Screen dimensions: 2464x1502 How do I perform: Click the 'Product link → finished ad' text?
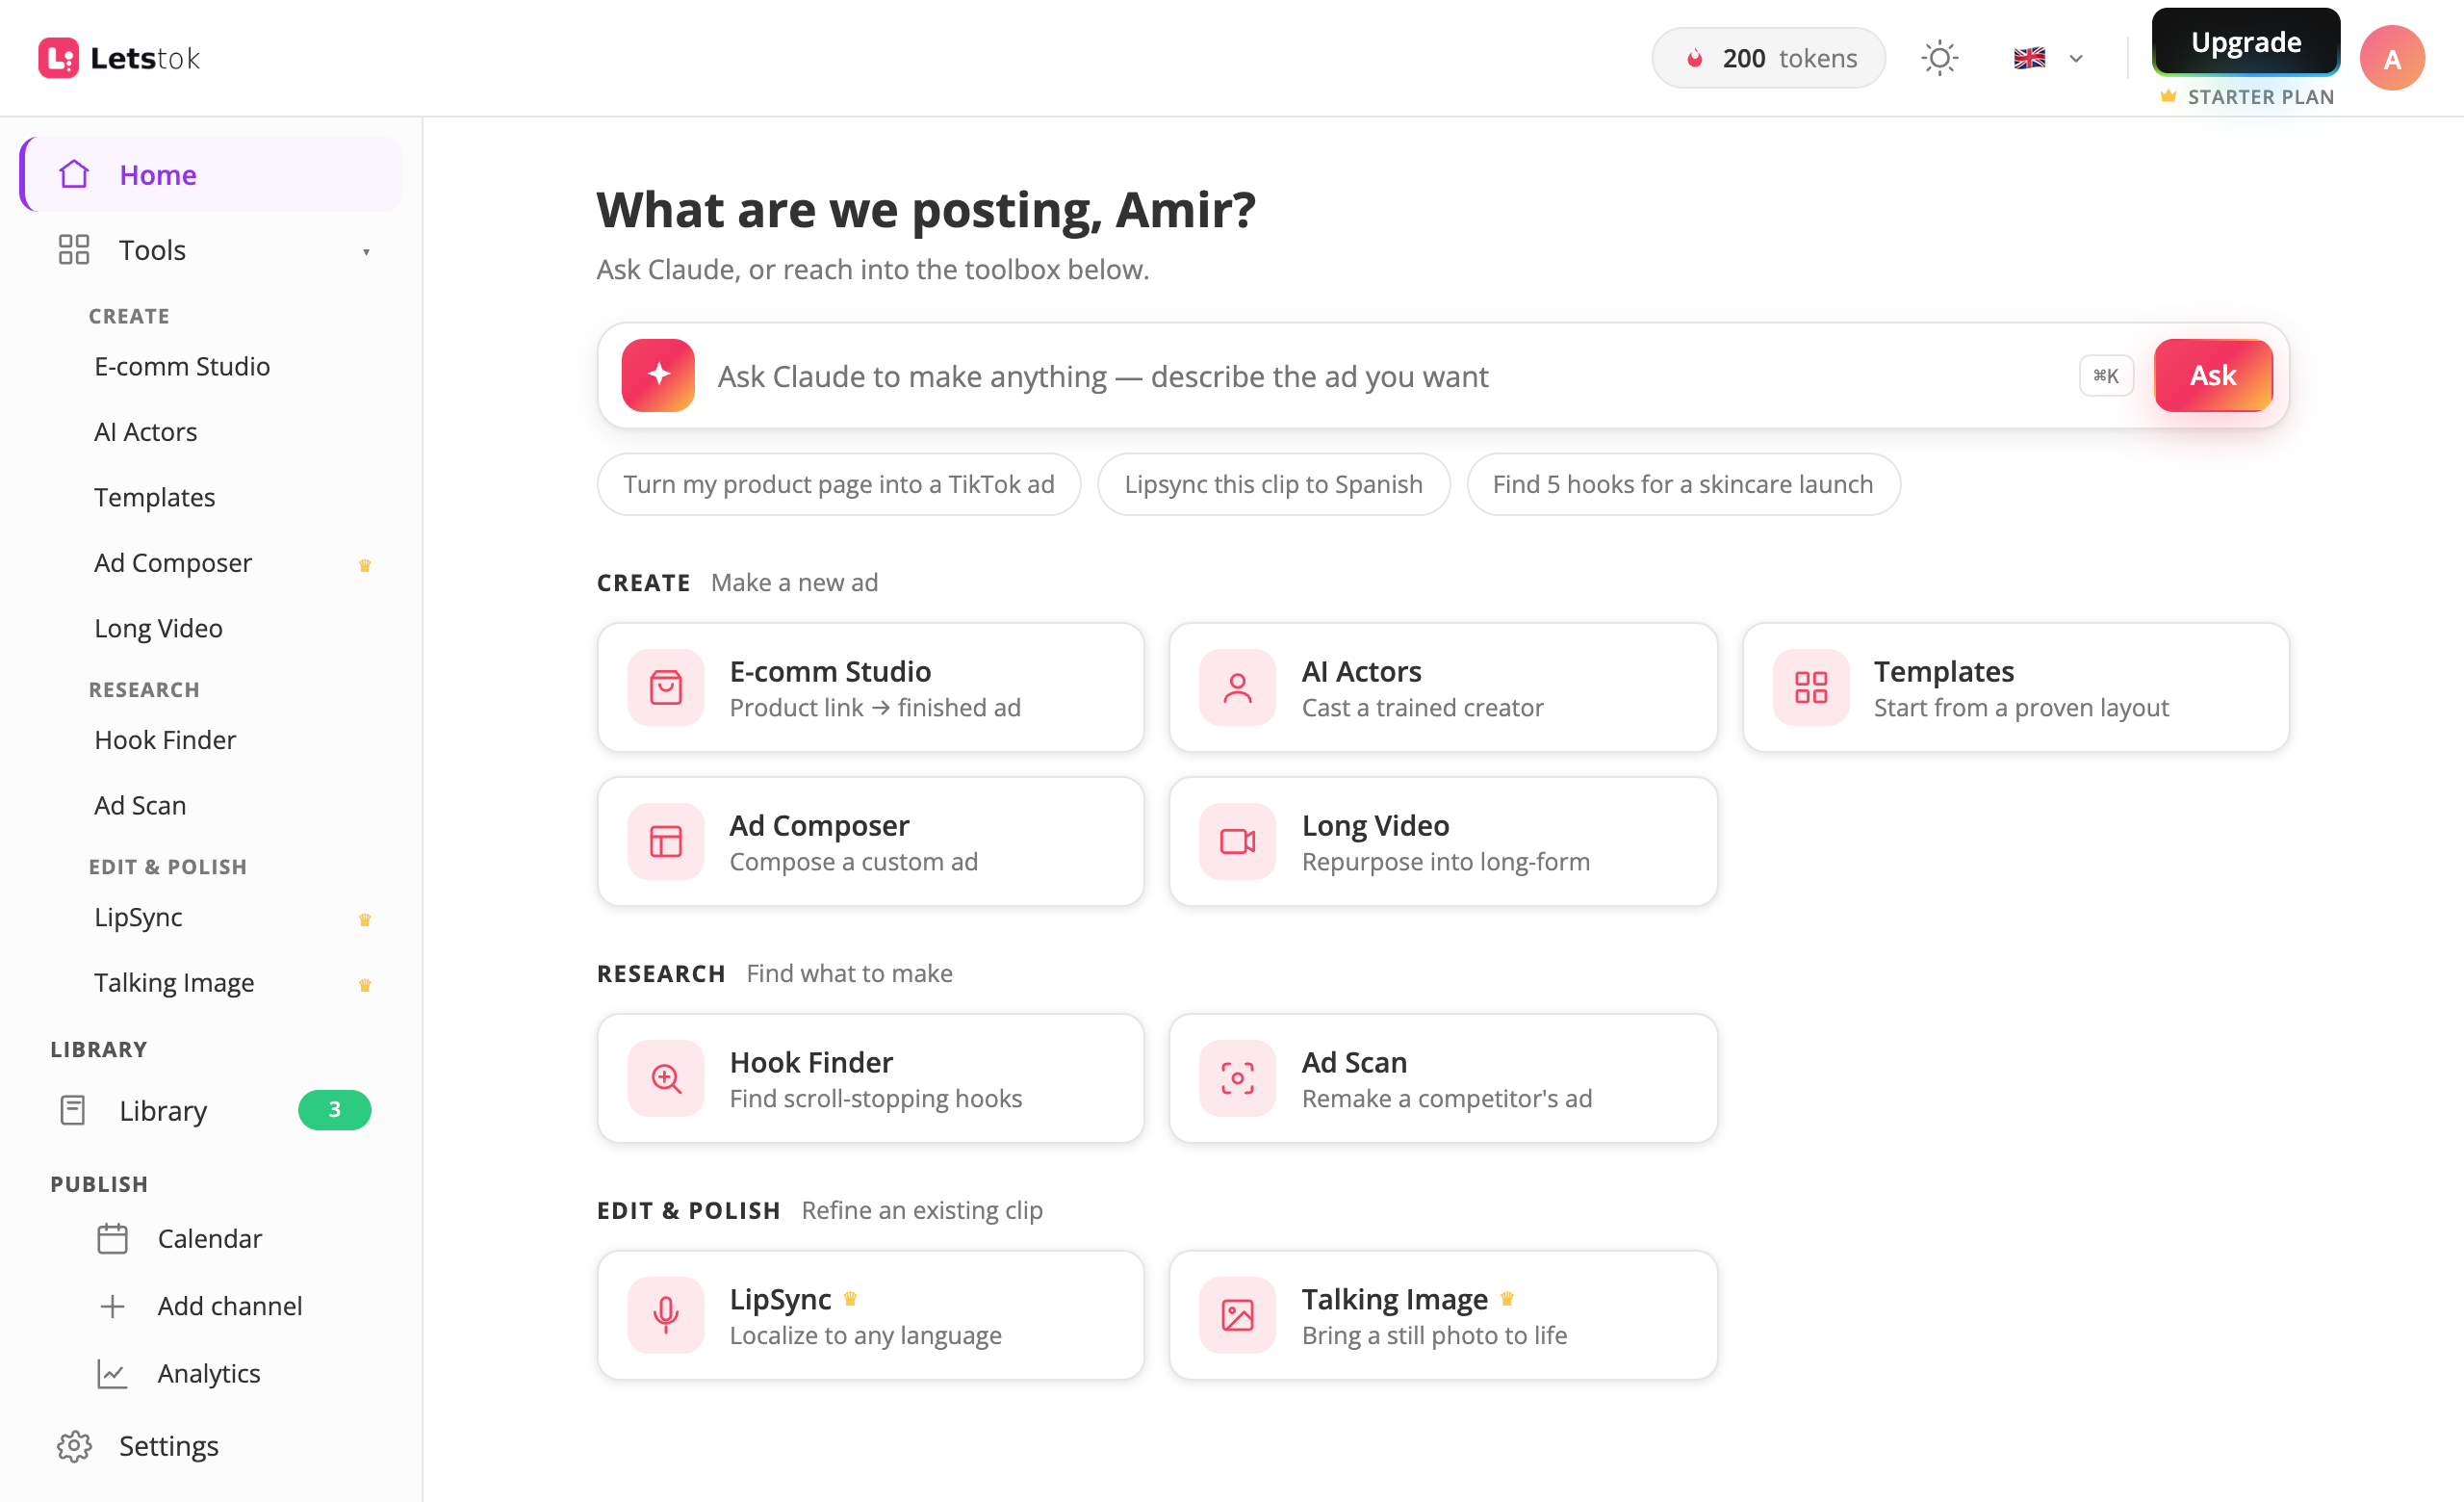click(x=875, y=707)
